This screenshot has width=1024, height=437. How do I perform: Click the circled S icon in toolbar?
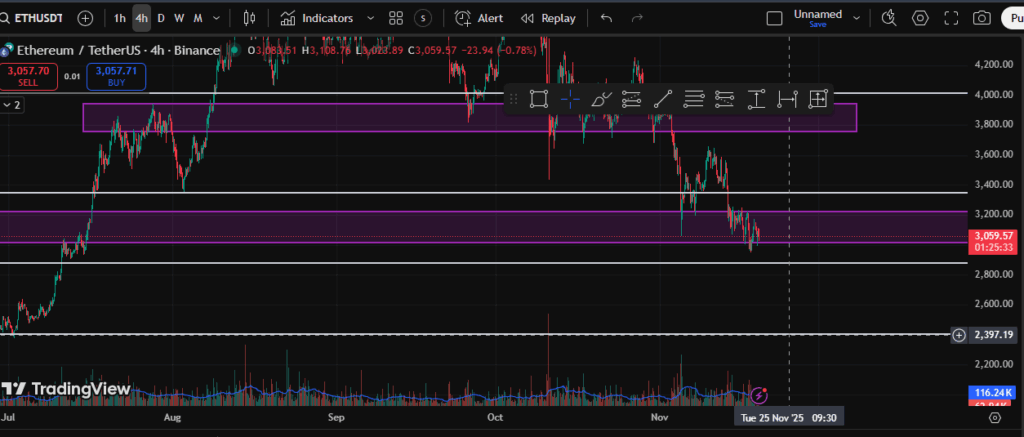pyautogui.click(x=423, y=18)
